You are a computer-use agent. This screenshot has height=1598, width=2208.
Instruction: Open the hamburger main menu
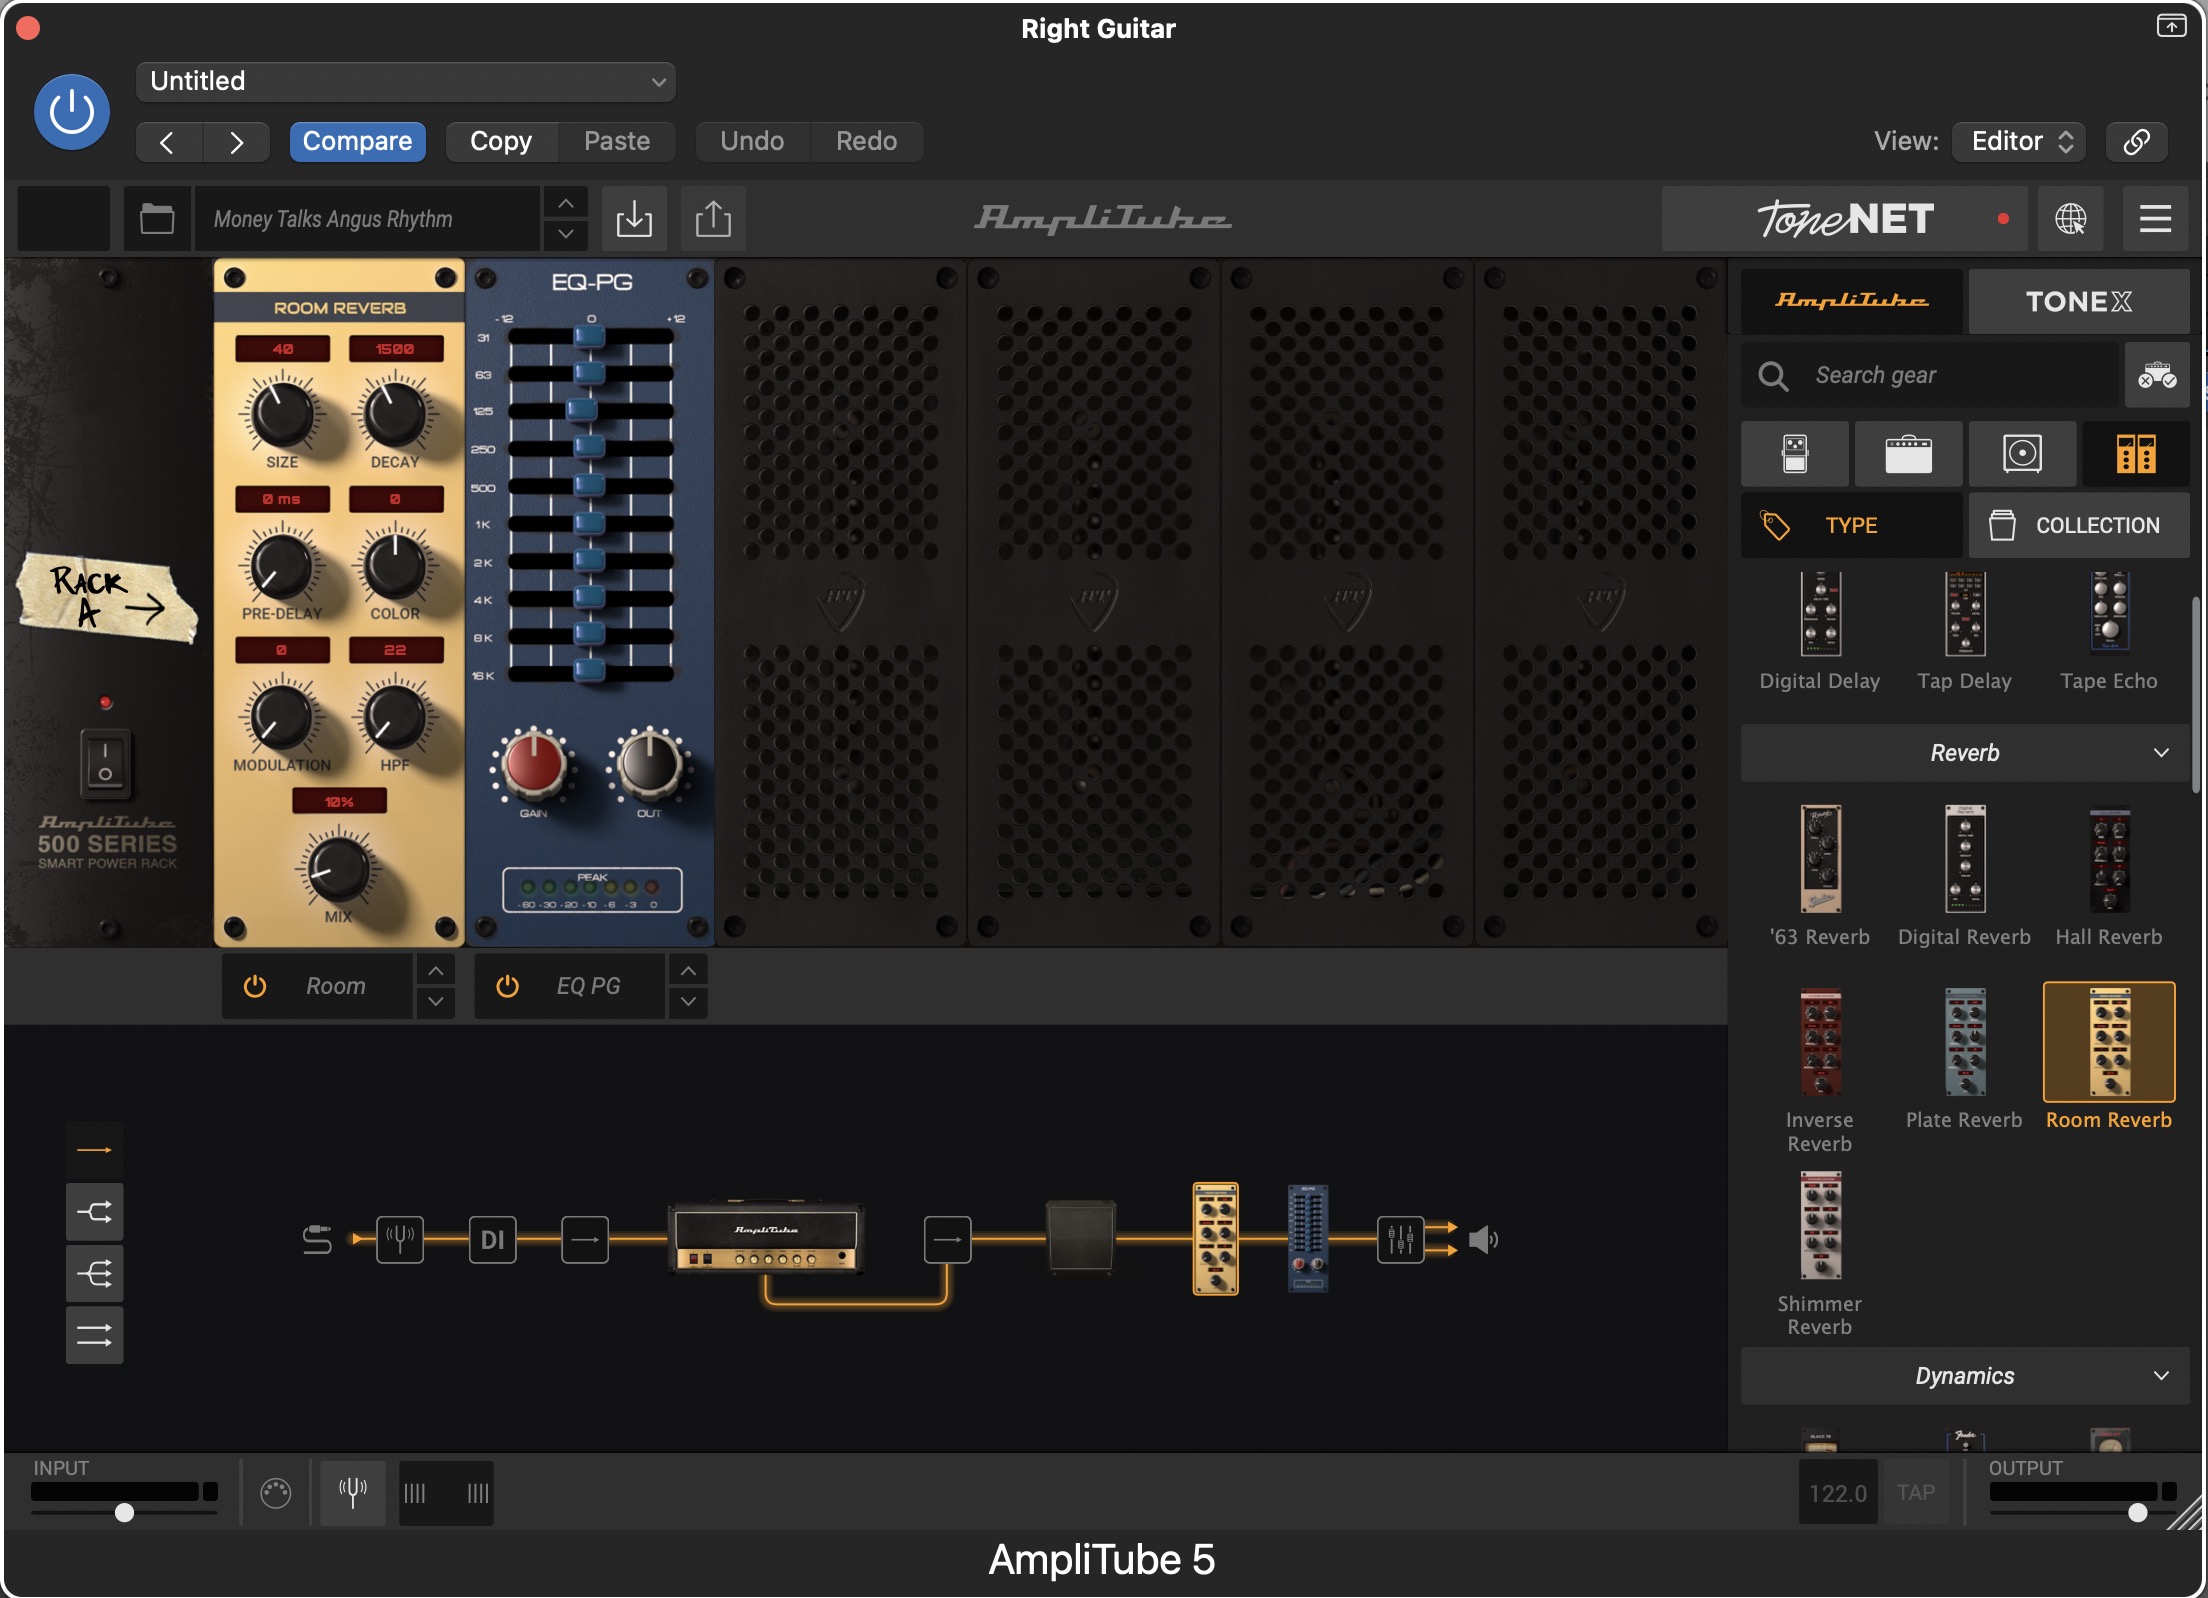(2155, 218)
